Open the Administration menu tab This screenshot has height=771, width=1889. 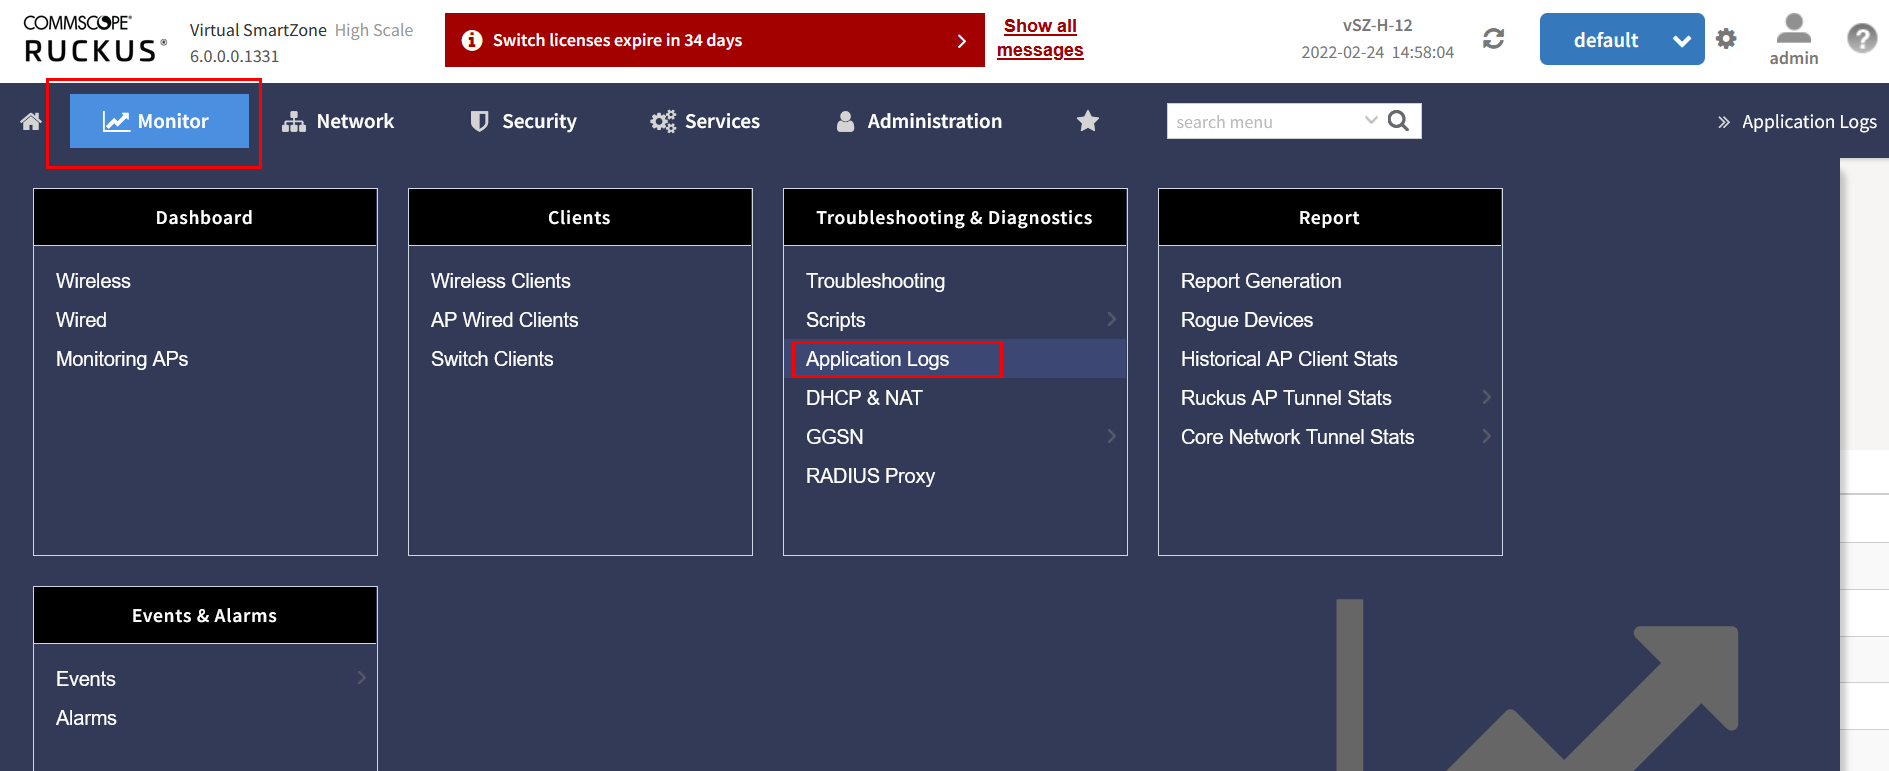pyautogui.click(x=919, y=121)
